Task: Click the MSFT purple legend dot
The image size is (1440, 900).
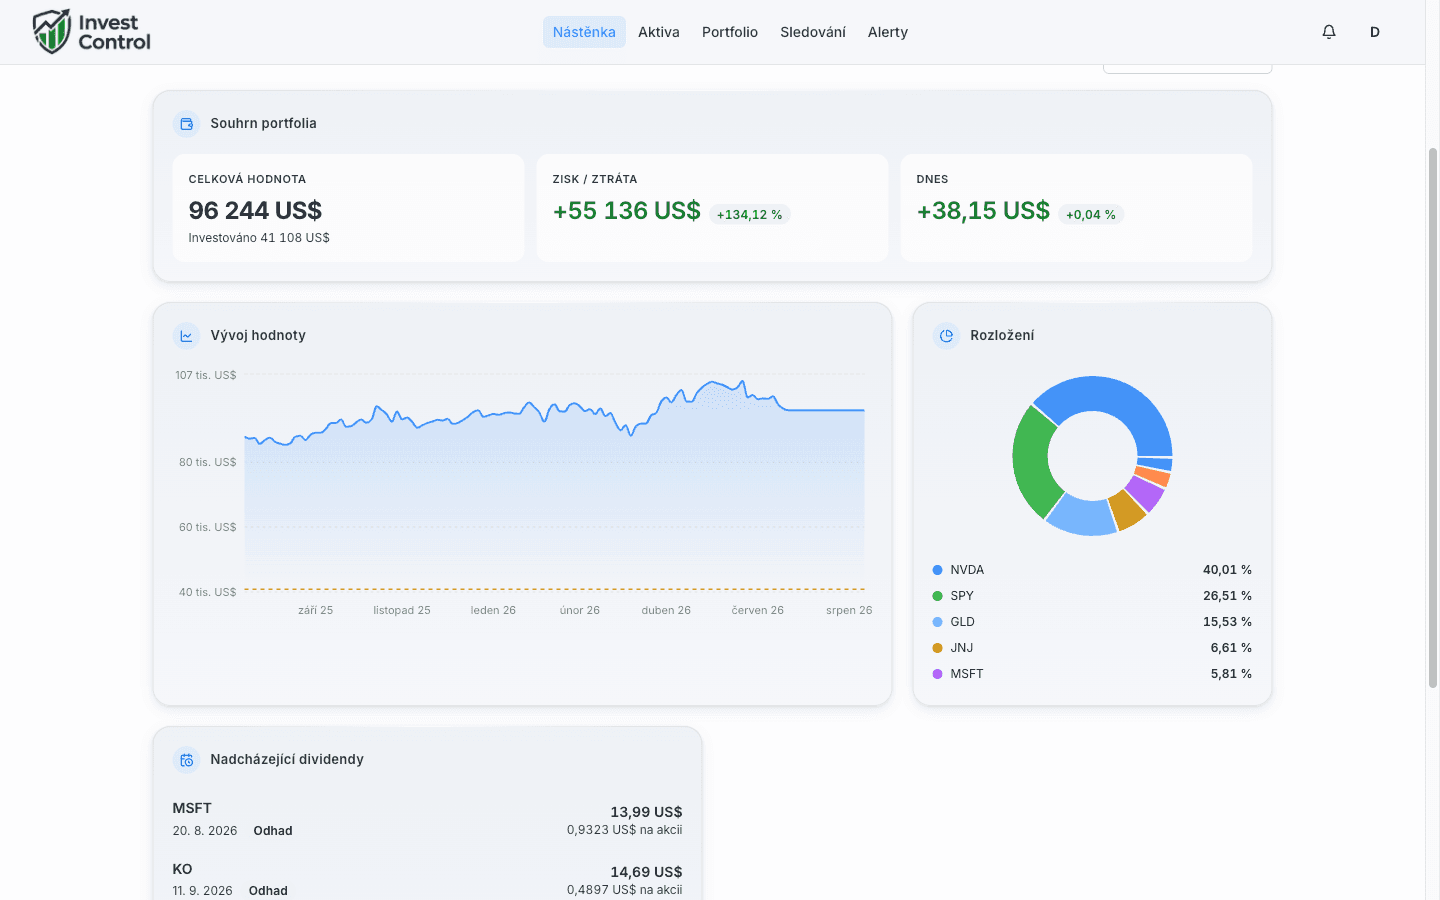Action: (x=938, y=674)
